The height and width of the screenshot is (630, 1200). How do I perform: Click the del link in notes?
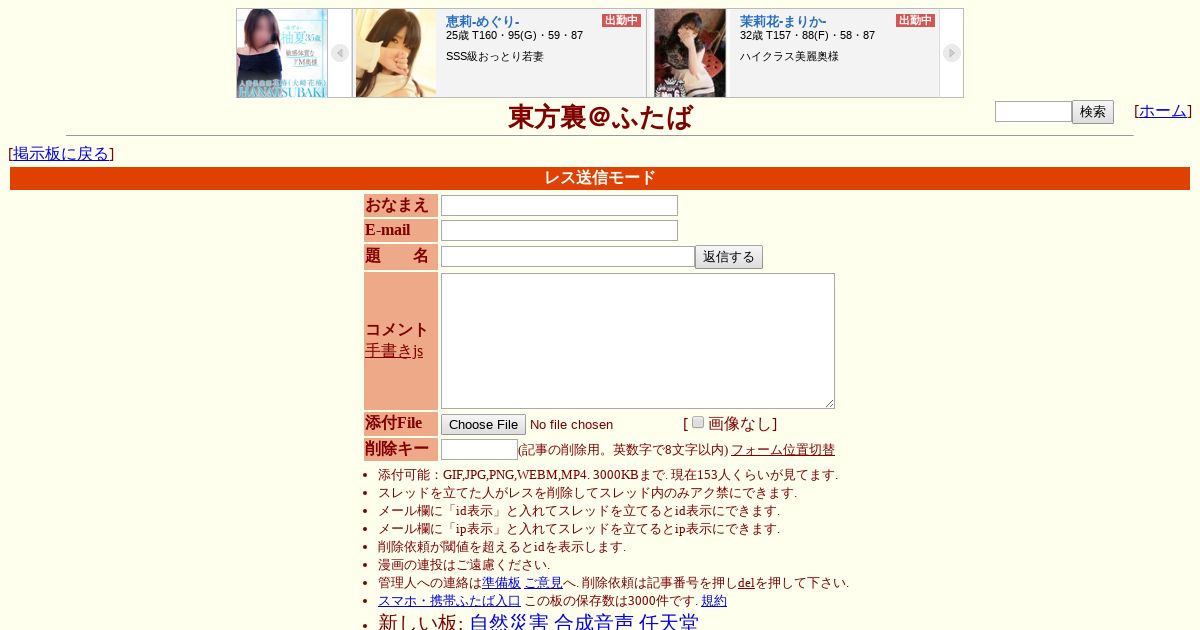[x=746, y=583]
